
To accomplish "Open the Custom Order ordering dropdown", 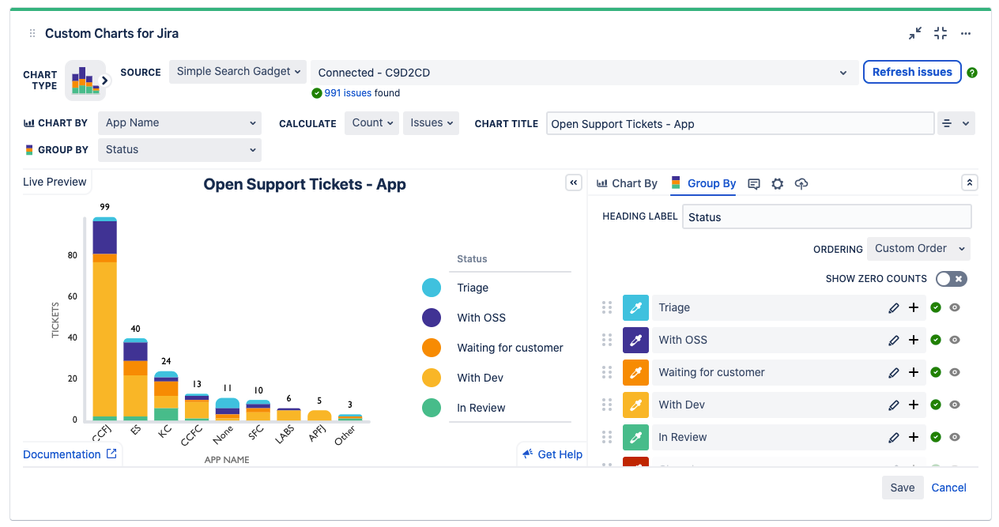I will point(919,249).
